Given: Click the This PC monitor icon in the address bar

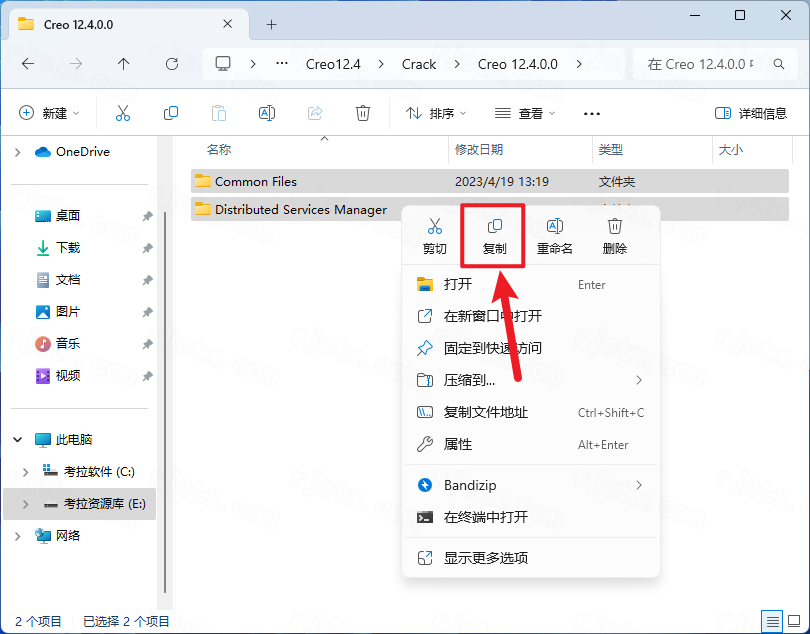Looking at the screenshot, I should pos(223,64).
